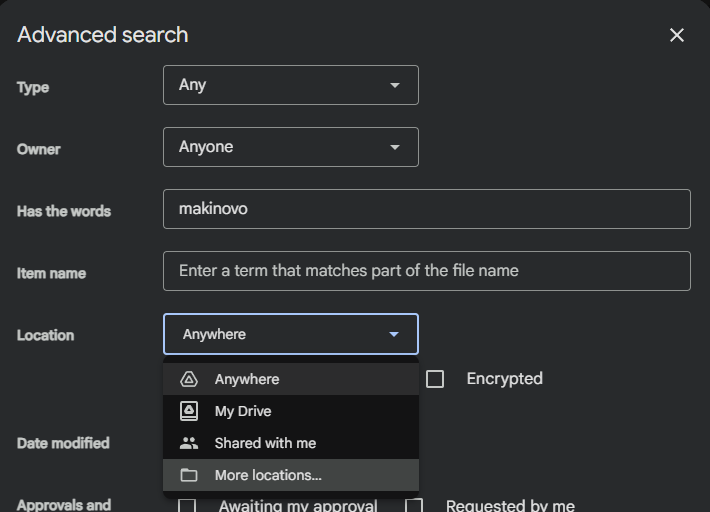Click the people icon for Shared with me
Image resolution: width=710 pixels, height=512 pixels.
[x=189, y=443]
